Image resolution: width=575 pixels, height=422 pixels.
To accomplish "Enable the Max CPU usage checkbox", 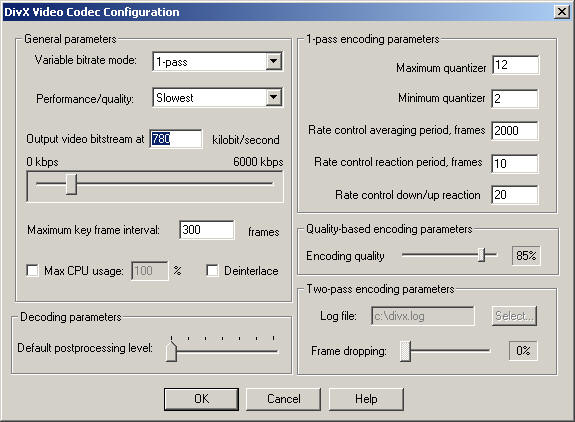I will pyautogui.click(x=33, y=271).
